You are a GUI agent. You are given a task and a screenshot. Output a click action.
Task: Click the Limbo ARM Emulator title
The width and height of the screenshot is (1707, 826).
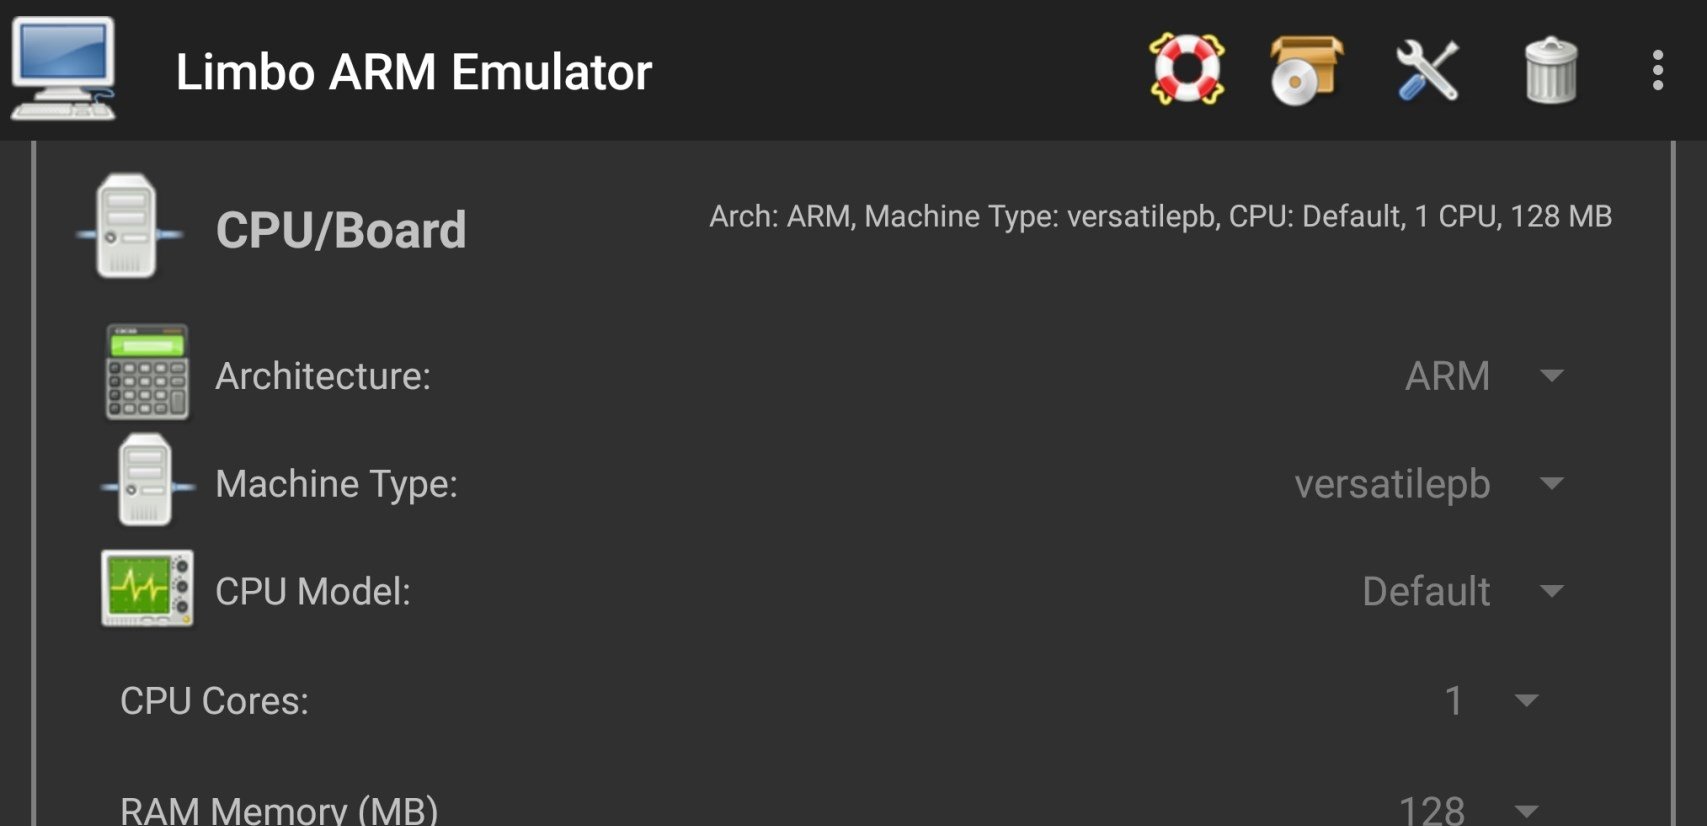tap(414, 72)
